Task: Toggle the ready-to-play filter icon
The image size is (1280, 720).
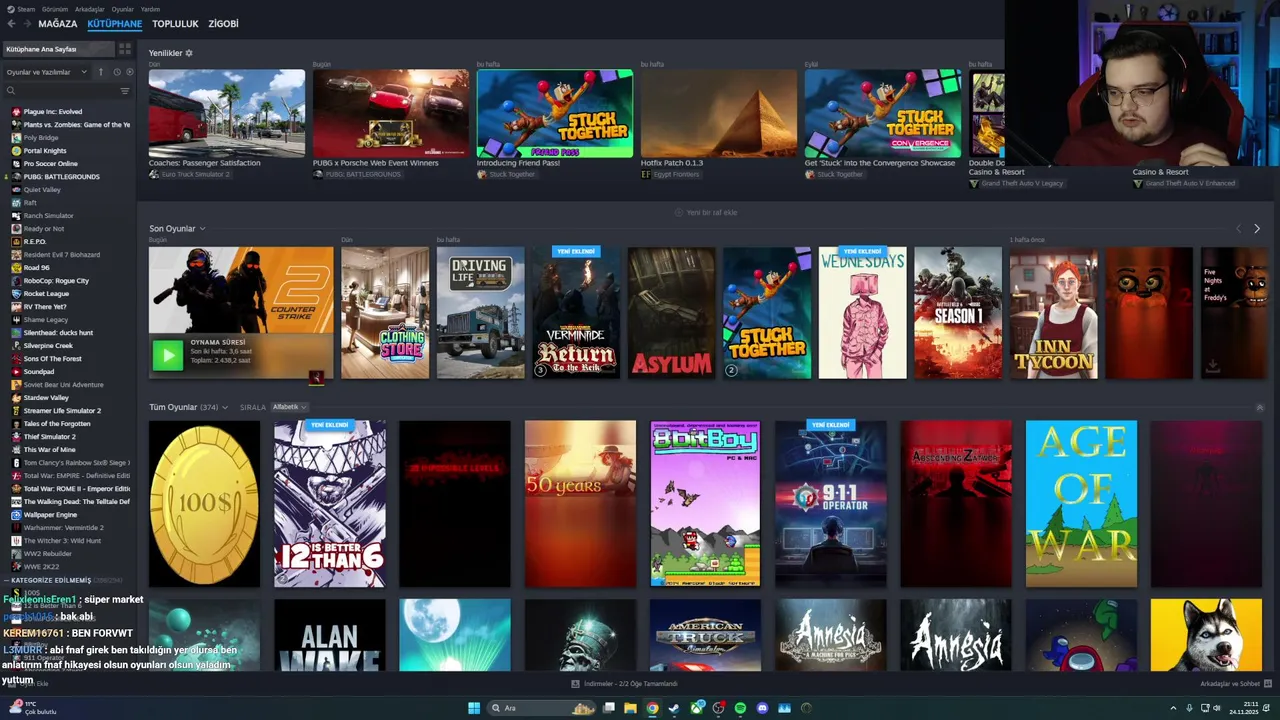Action: (129, 72)
